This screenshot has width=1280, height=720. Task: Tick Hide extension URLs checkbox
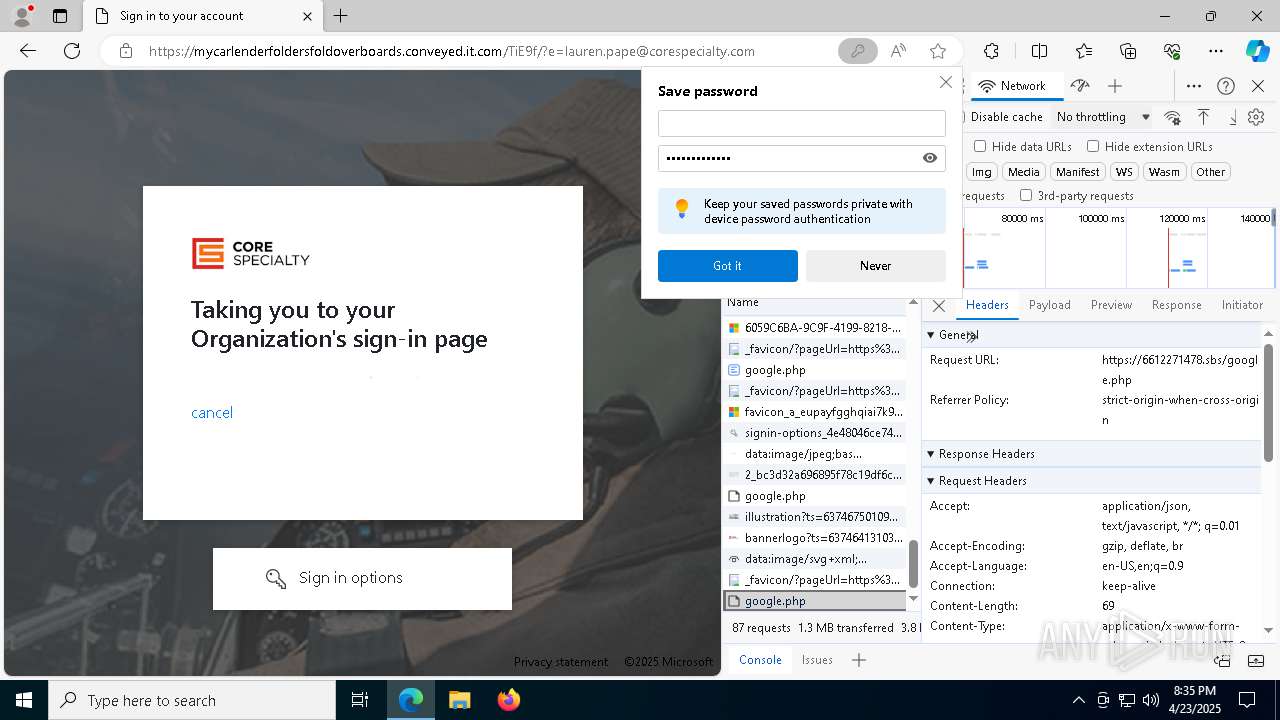[1093, 146]
